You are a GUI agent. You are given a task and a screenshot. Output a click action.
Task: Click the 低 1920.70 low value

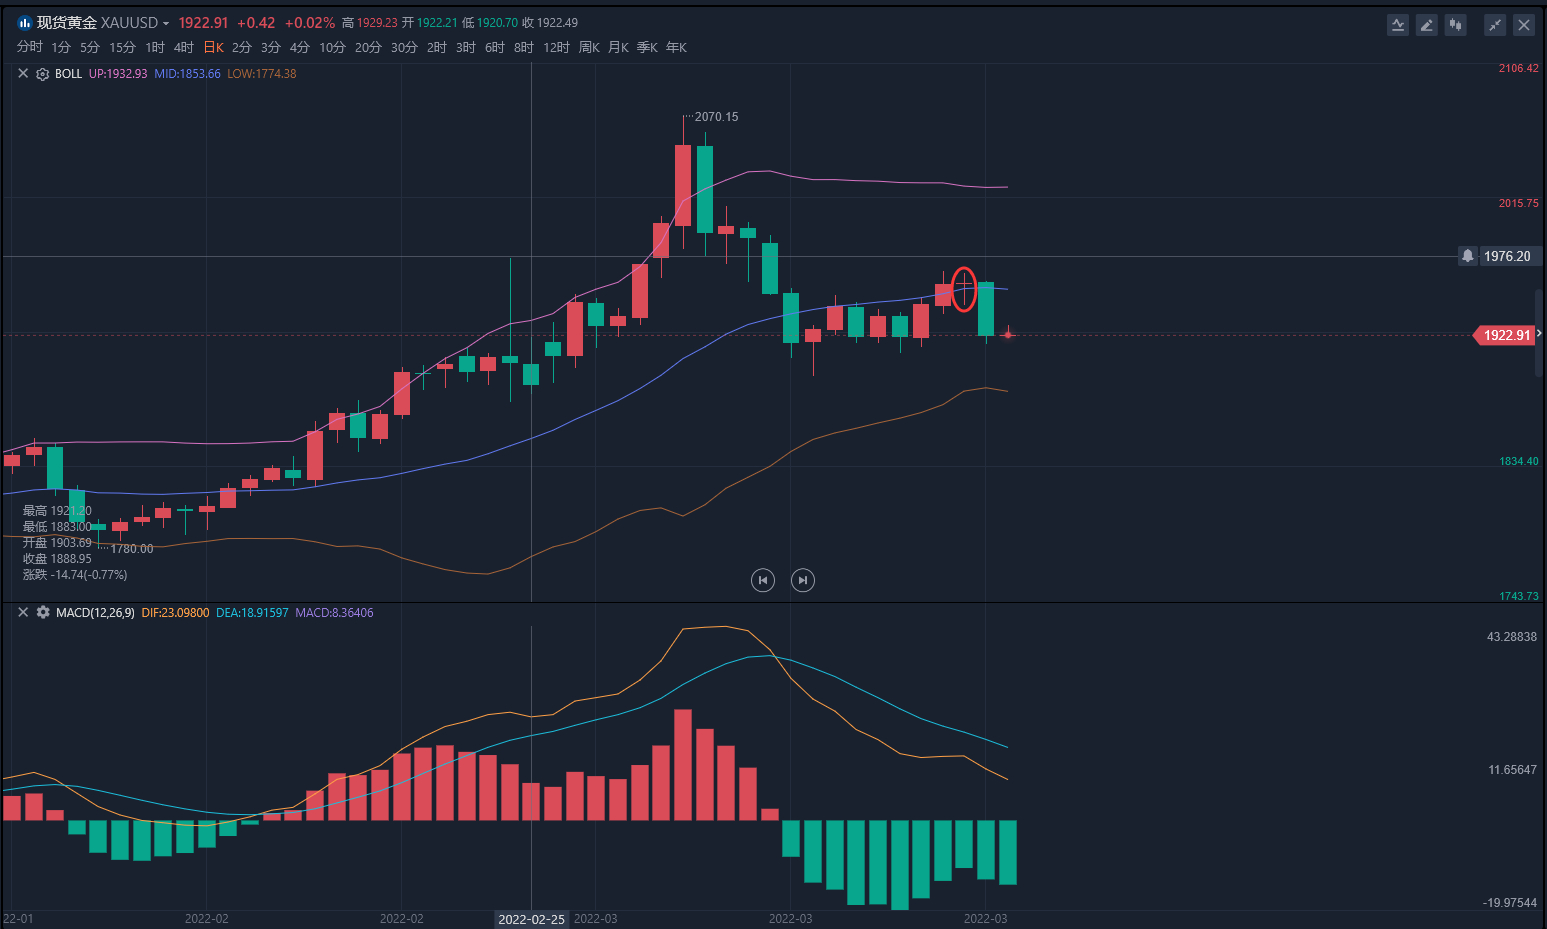490,22
